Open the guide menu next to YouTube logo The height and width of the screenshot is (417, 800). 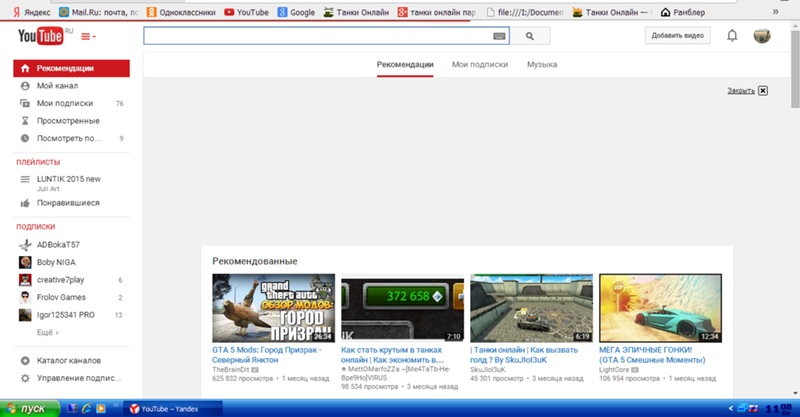tap(88, 36)
